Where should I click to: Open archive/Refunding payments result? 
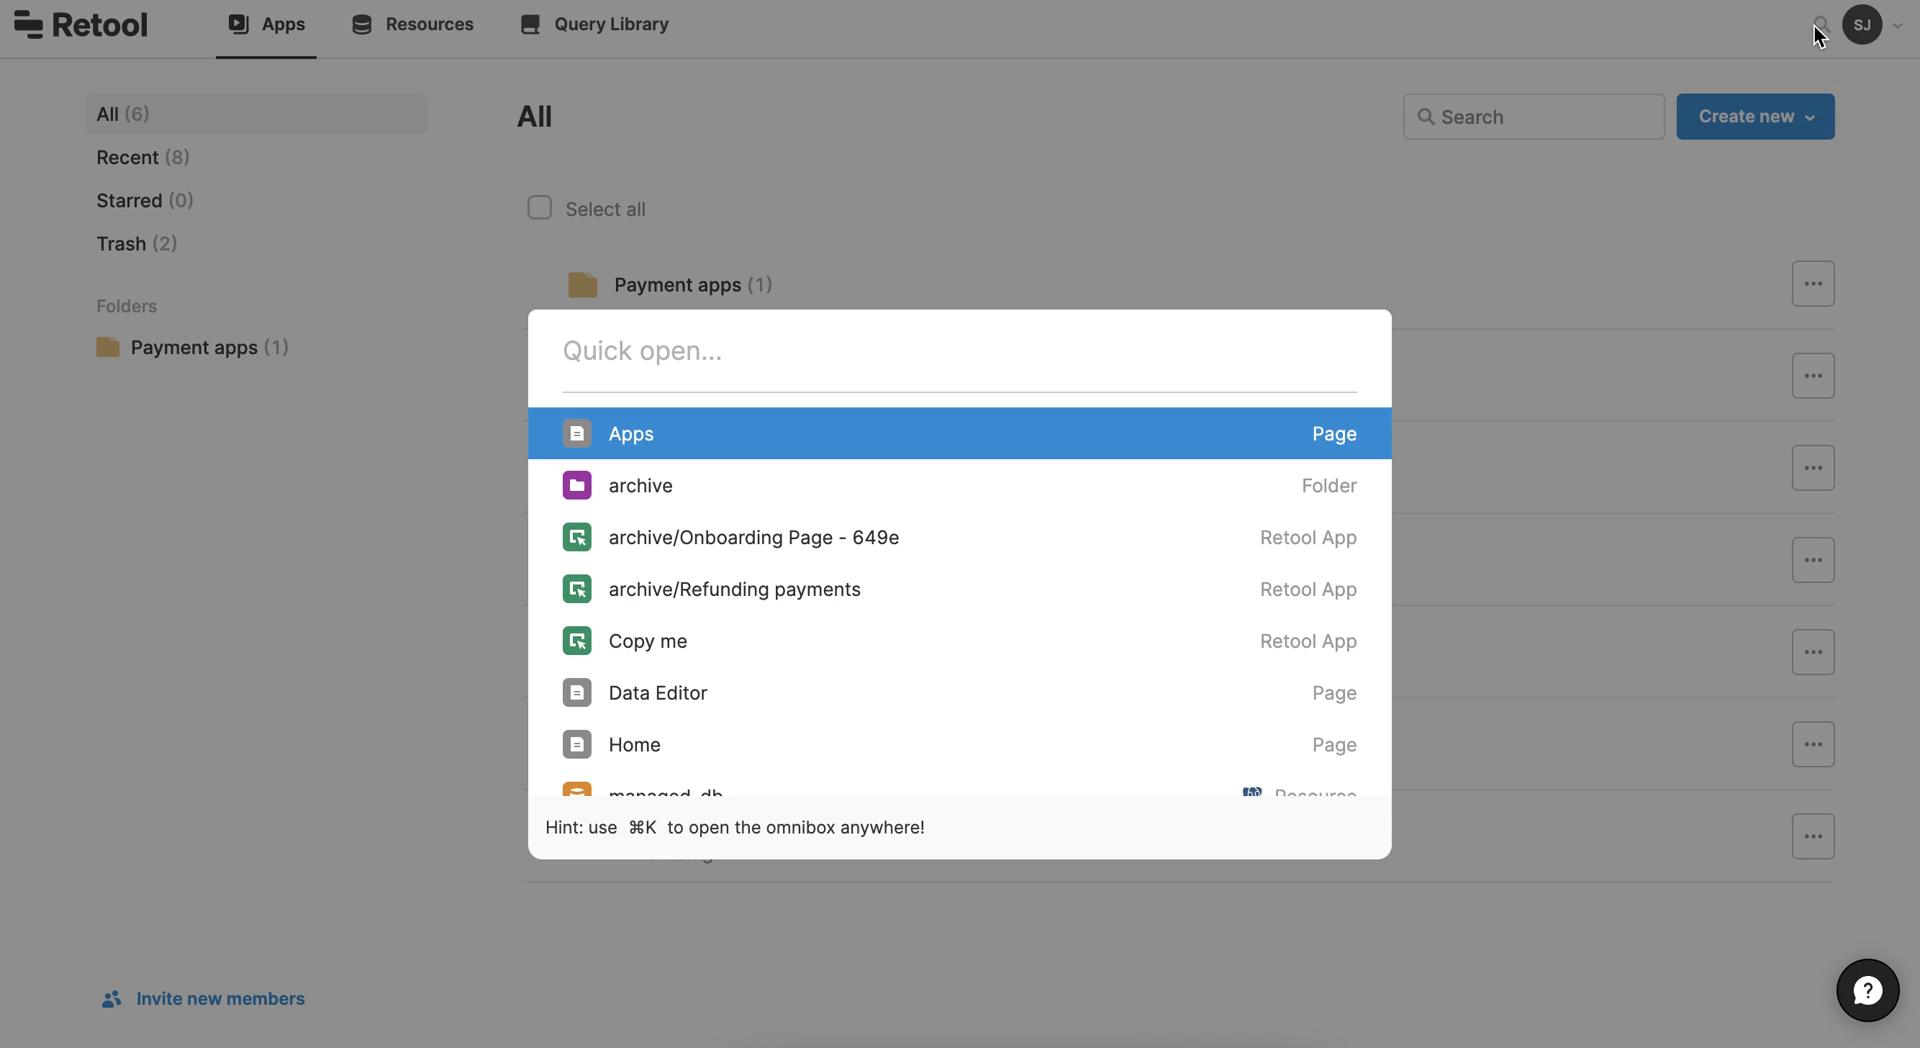point(959,590)
